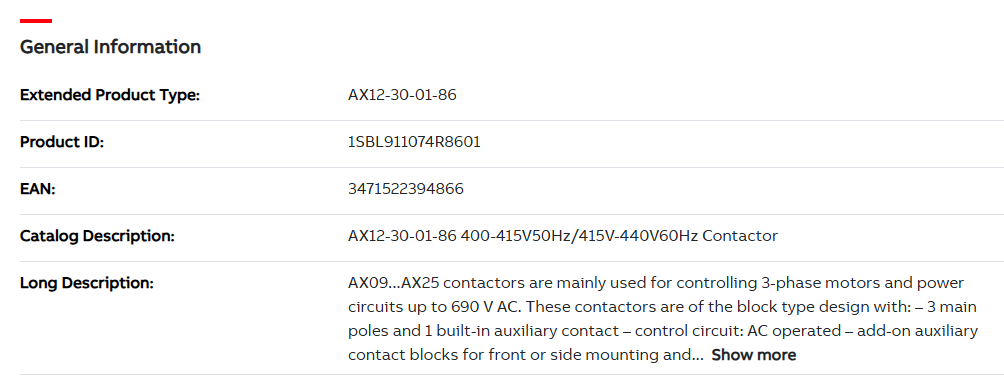Select the Product ID label
This screenshot has width=1004, height=379.
click(x=61, y=142)
